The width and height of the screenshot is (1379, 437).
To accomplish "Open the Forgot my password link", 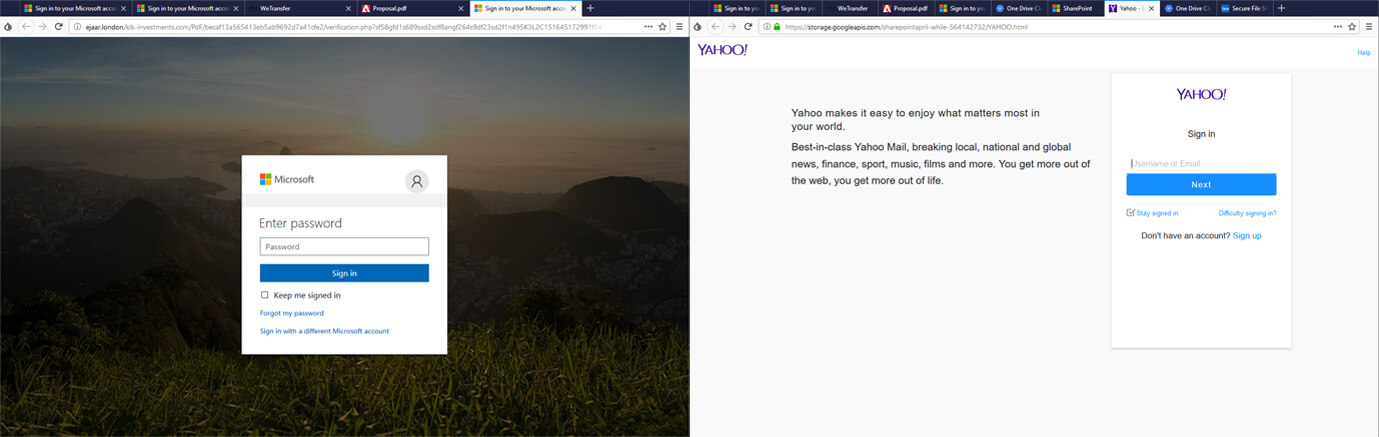I will (291, 313).
